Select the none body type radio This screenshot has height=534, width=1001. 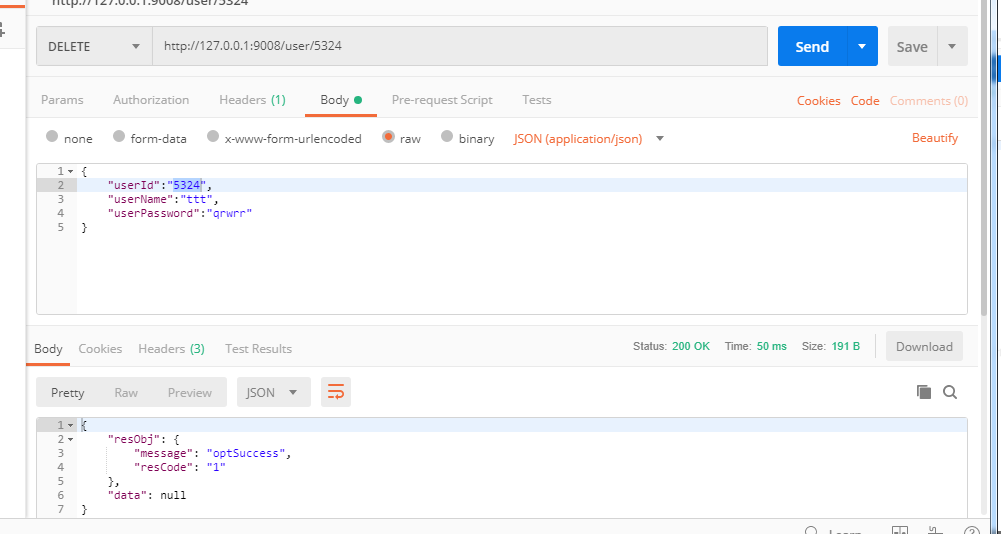(x=52, y=136)
